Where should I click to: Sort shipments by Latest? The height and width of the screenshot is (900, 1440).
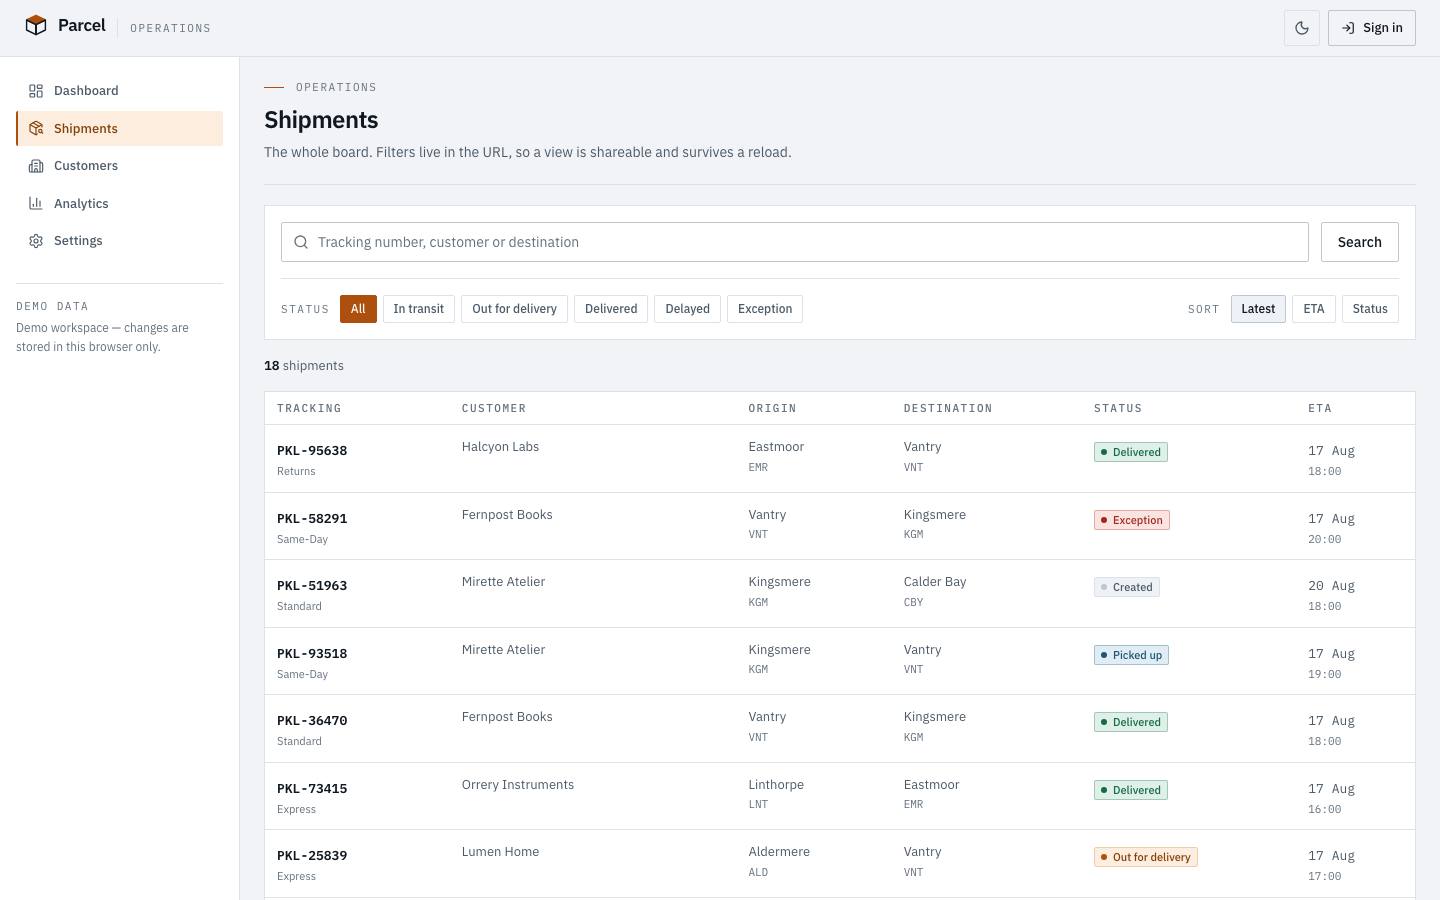click(x=1258, y=309)
